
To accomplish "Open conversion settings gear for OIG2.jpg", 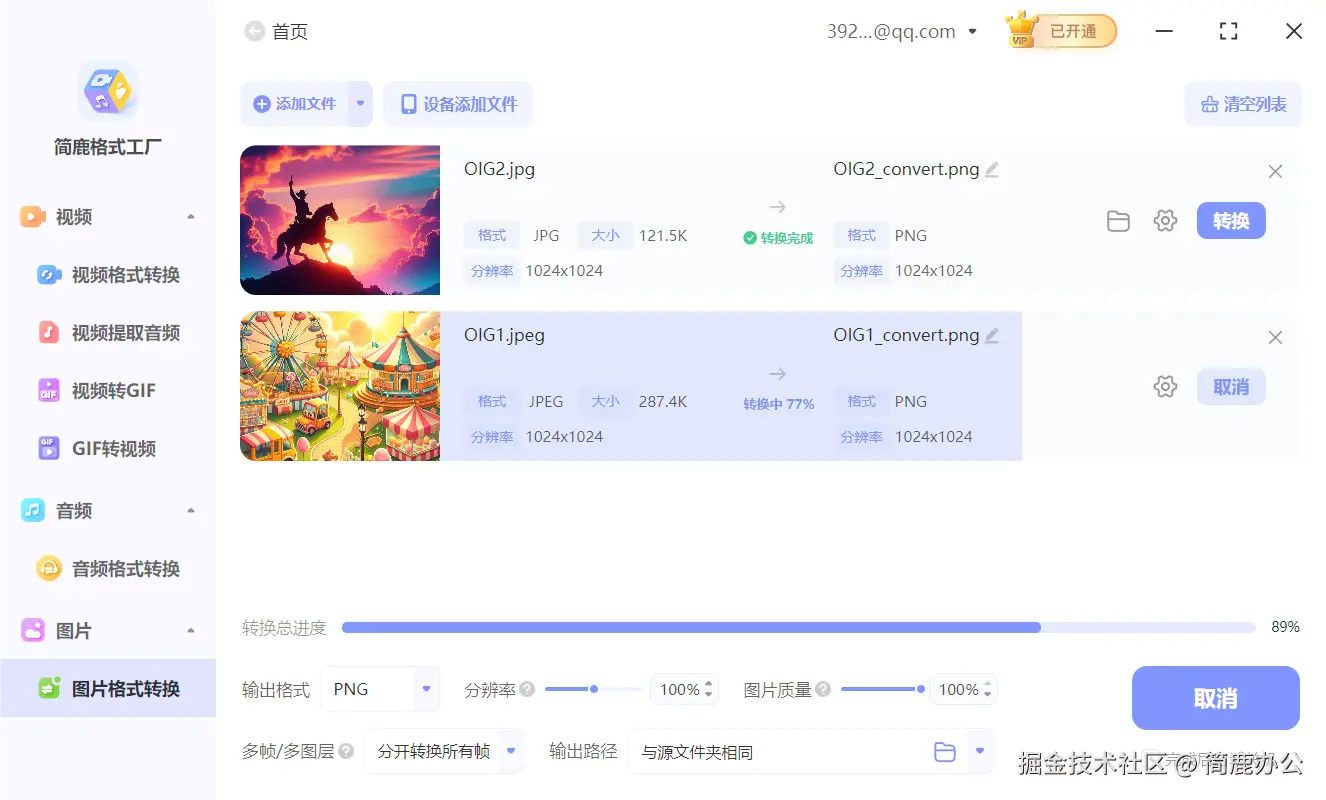I will 1165,221.
